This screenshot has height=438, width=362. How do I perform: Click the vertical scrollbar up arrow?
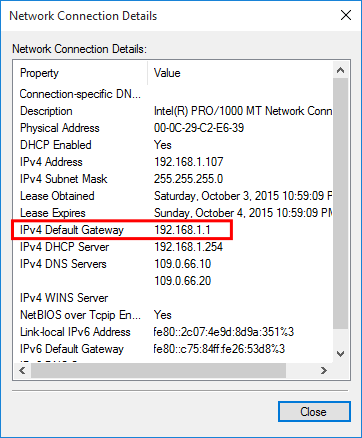click(340, 70)
